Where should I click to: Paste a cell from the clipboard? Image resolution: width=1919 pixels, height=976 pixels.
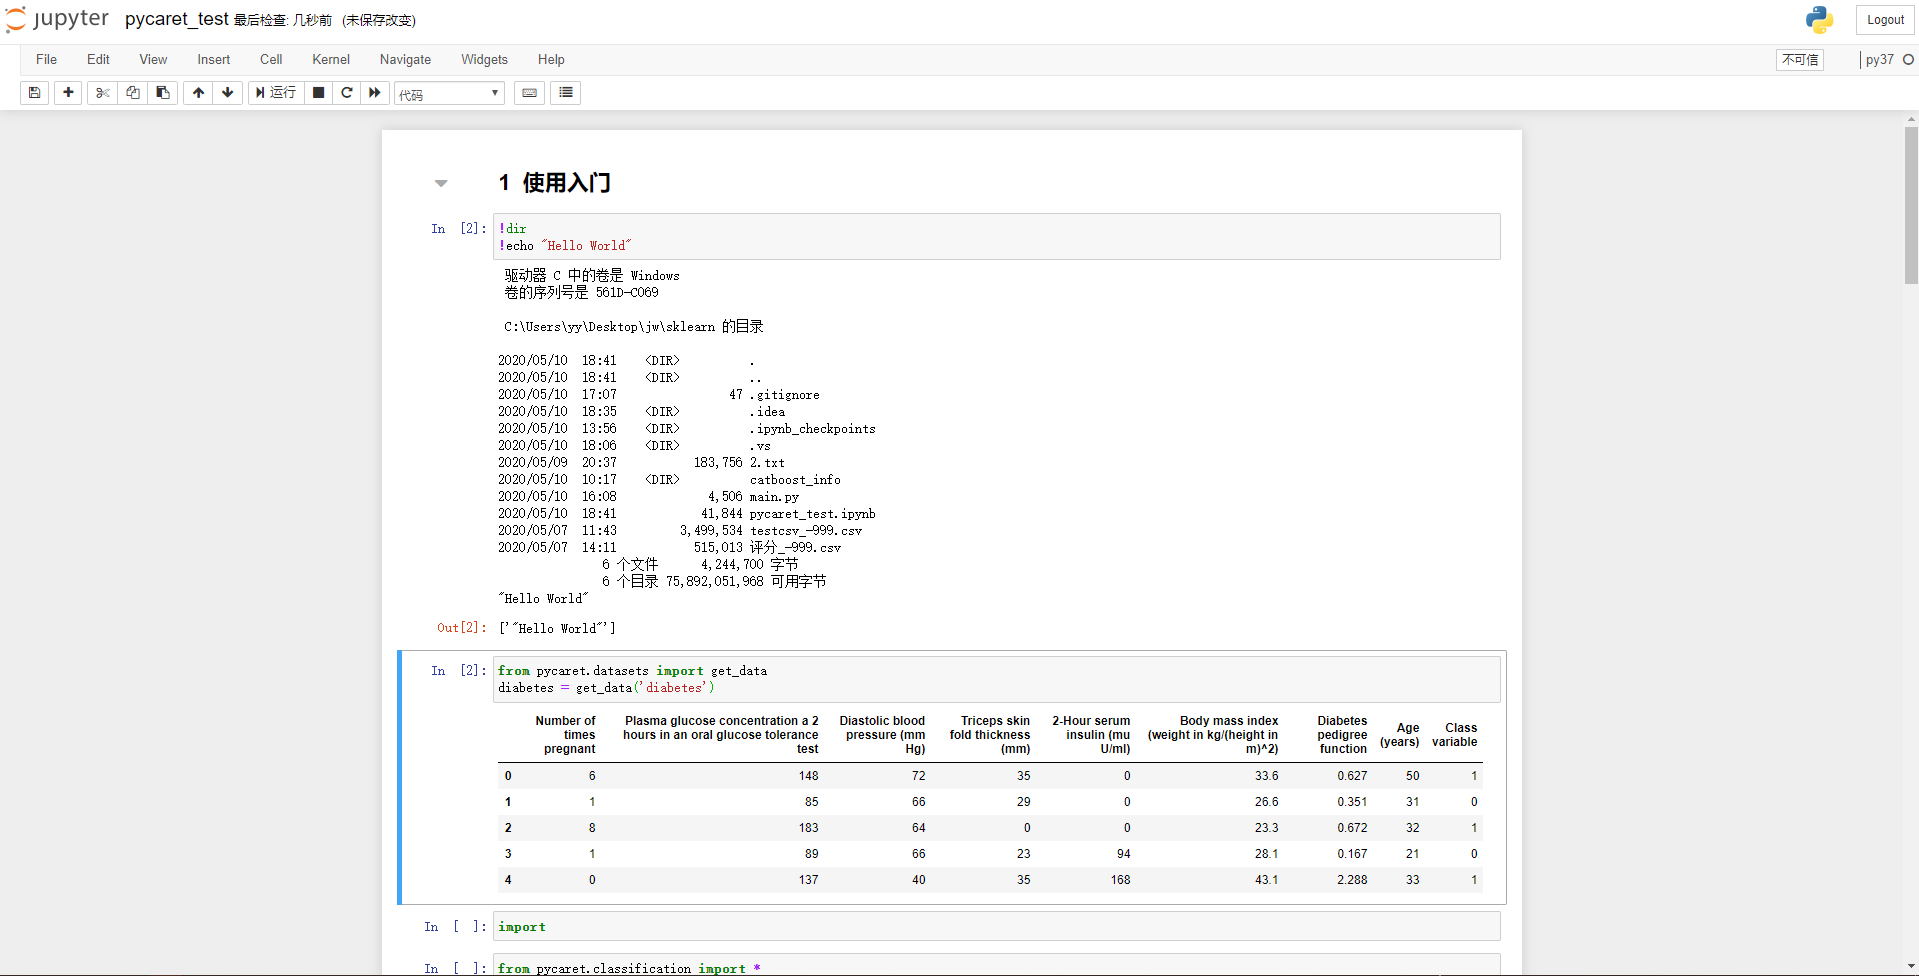coord(162,92)
